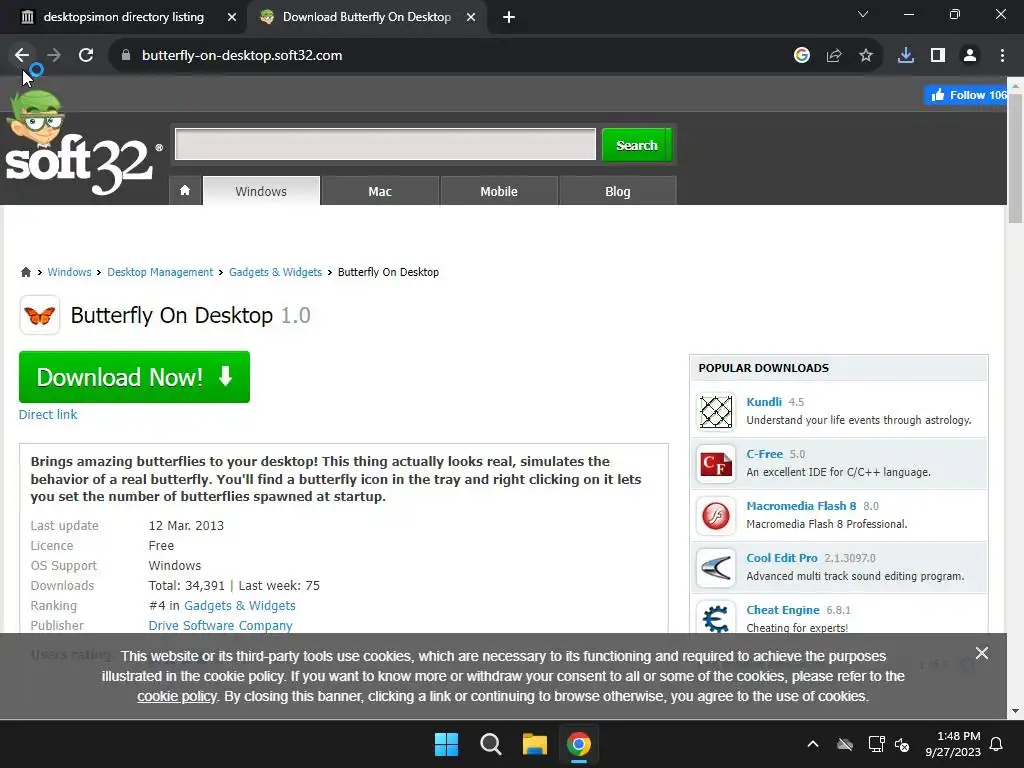Open the Gadgets & Widgets breadcrumb link
This screenshot has width=1024, height=768.
click(x=276, y=272)
